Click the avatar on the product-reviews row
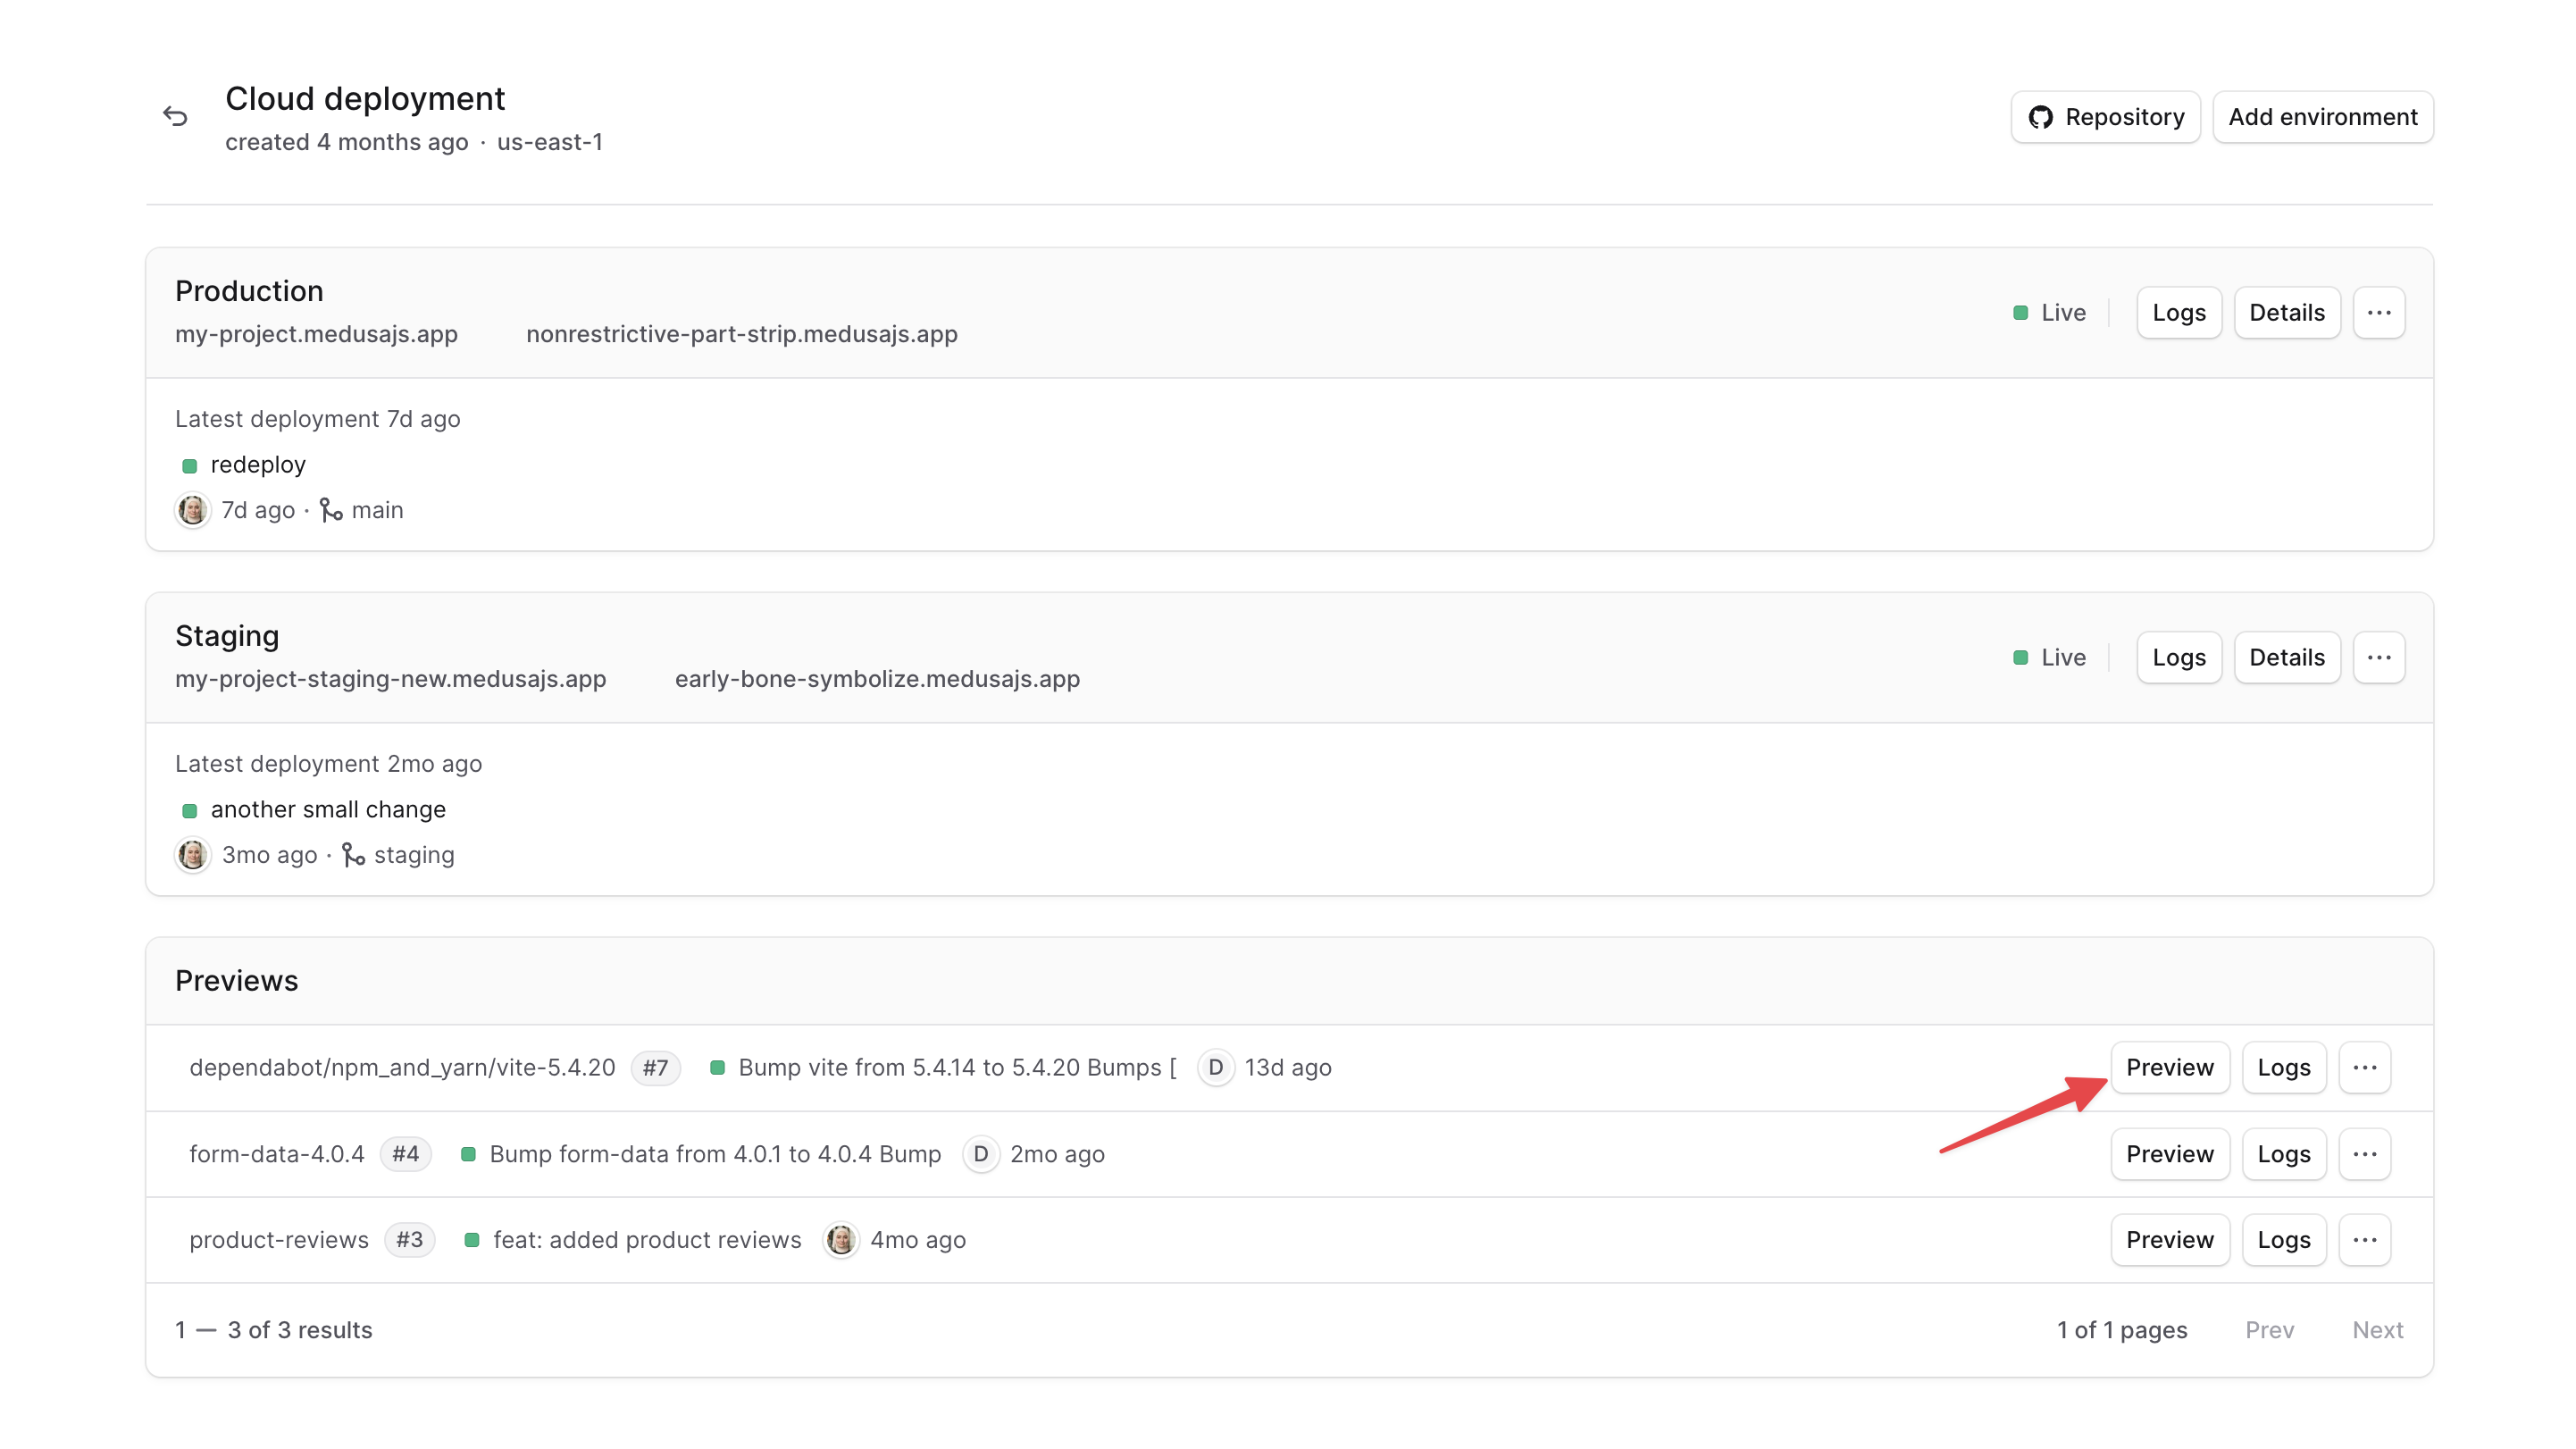Image resolution: width=2576 pixels, height=1449 pixels. [x=841, y=1240]
